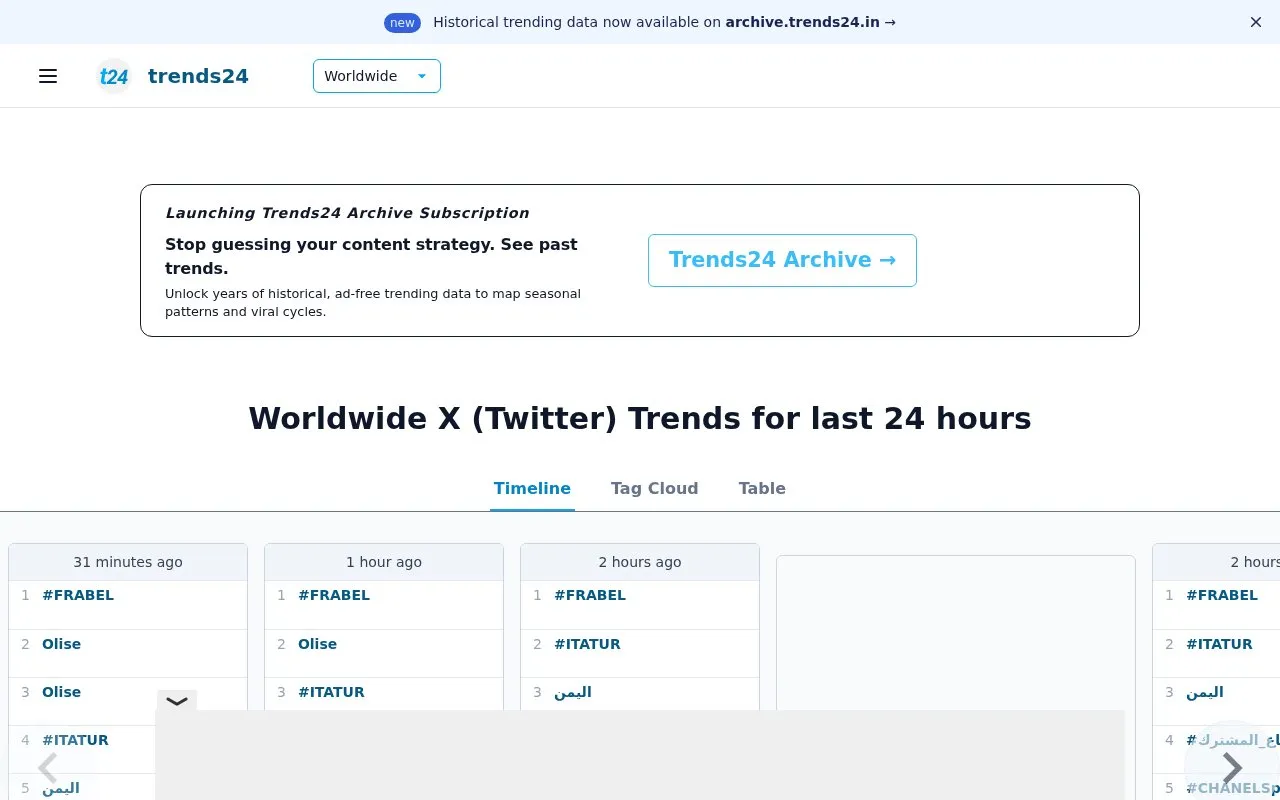Switch to the Timeline tab
Screen dimensions: 1280x800
click(x=532, y=488)
